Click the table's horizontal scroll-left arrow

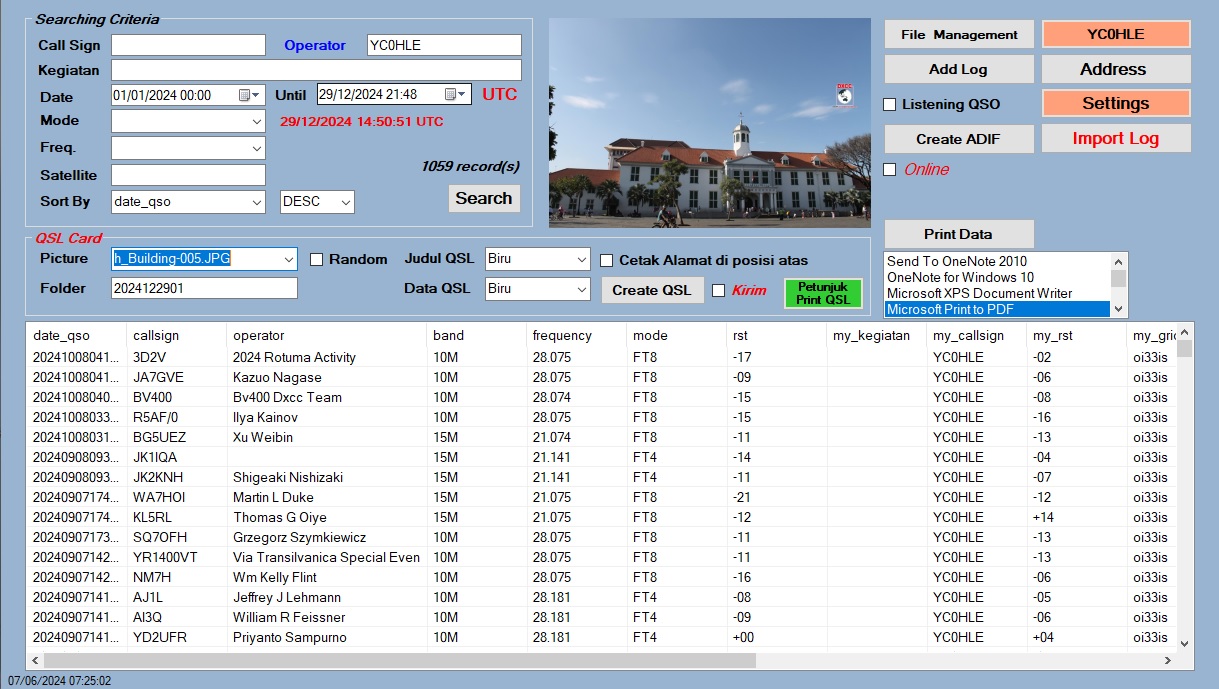point(34,661)
